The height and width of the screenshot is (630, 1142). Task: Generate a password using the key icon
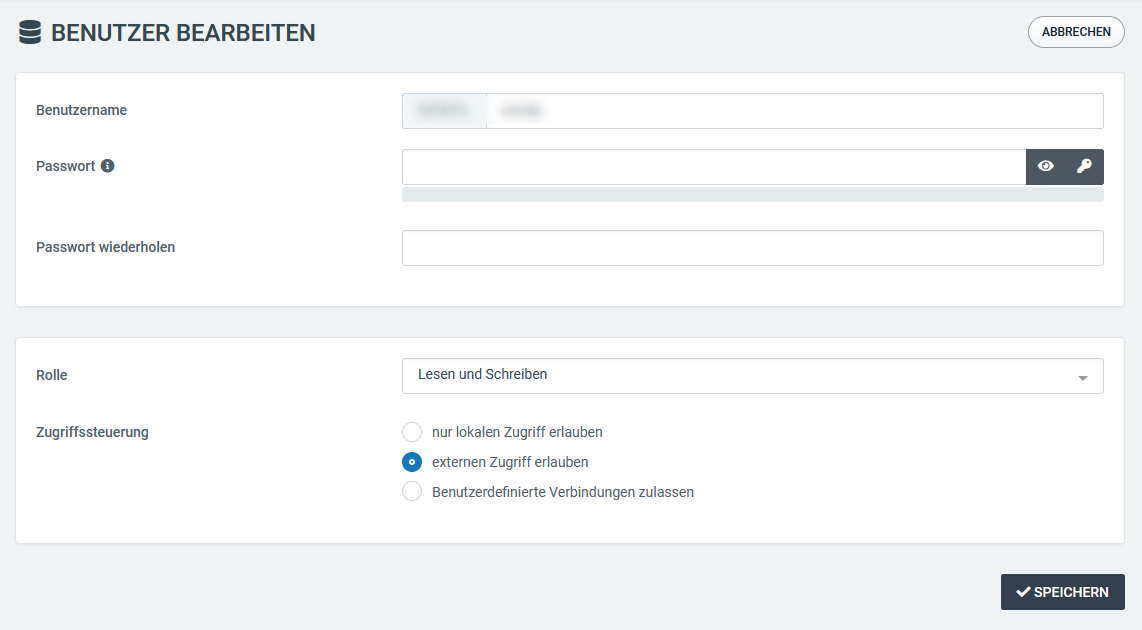pos(1084,167)
